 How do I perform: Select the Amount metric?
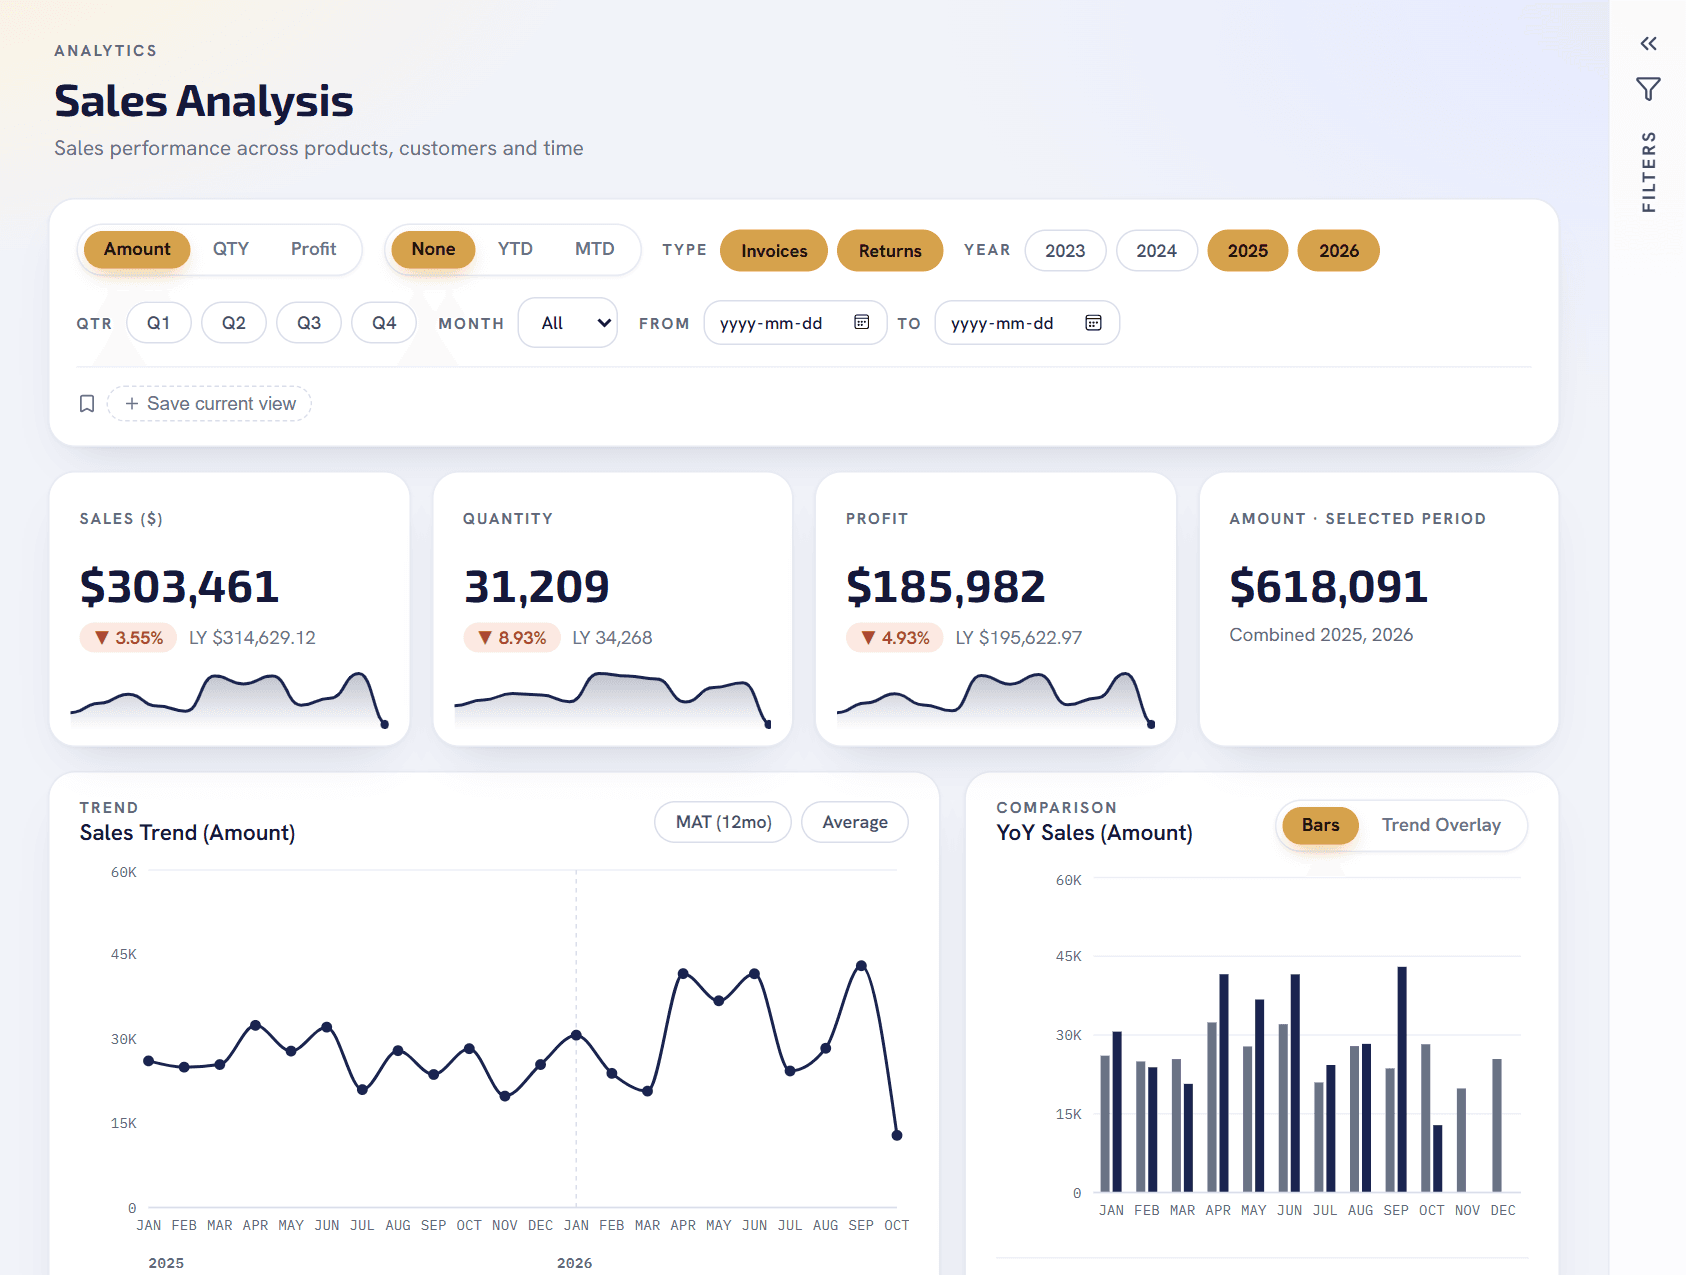point(137,249)
